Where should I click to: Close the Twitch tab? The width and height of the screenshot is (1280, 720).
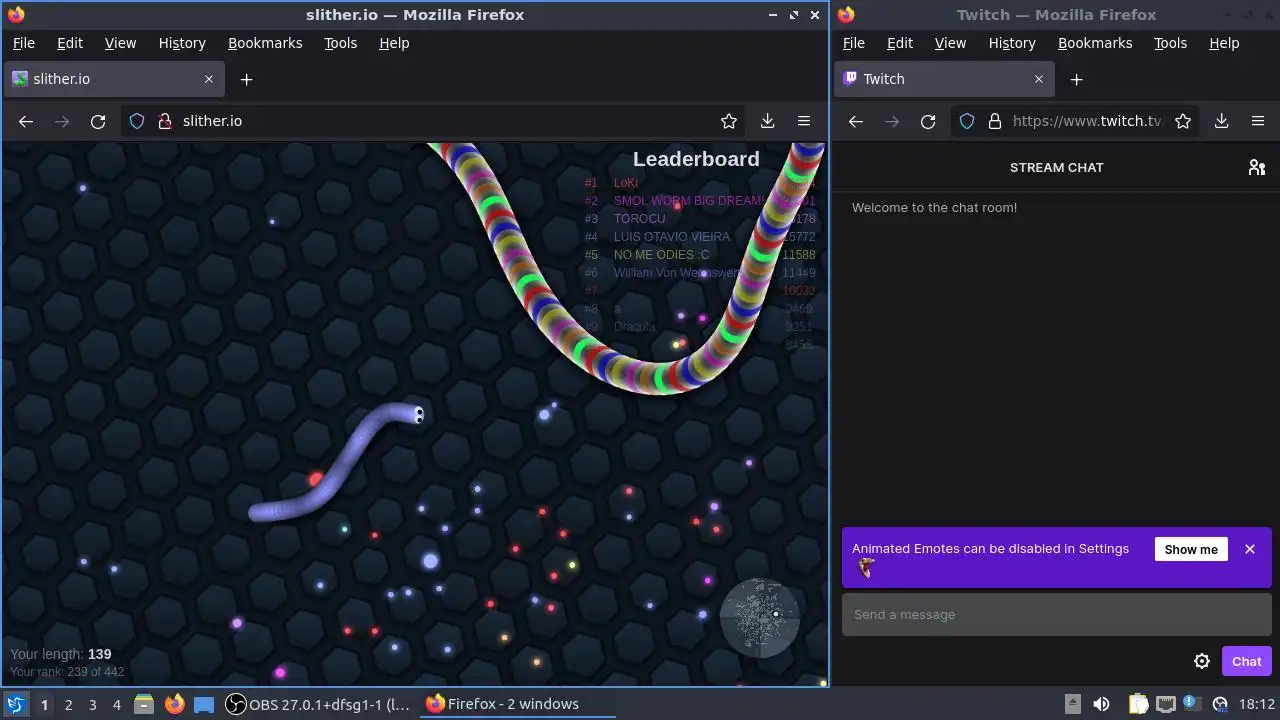[1039, 79]
